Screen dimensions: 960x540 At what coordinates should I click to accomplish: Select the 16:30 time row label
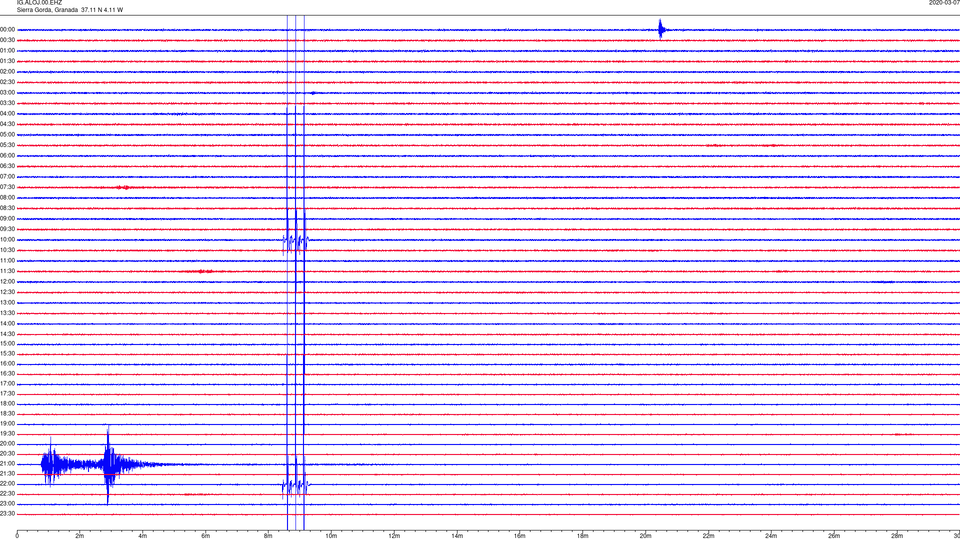(8, 373)
